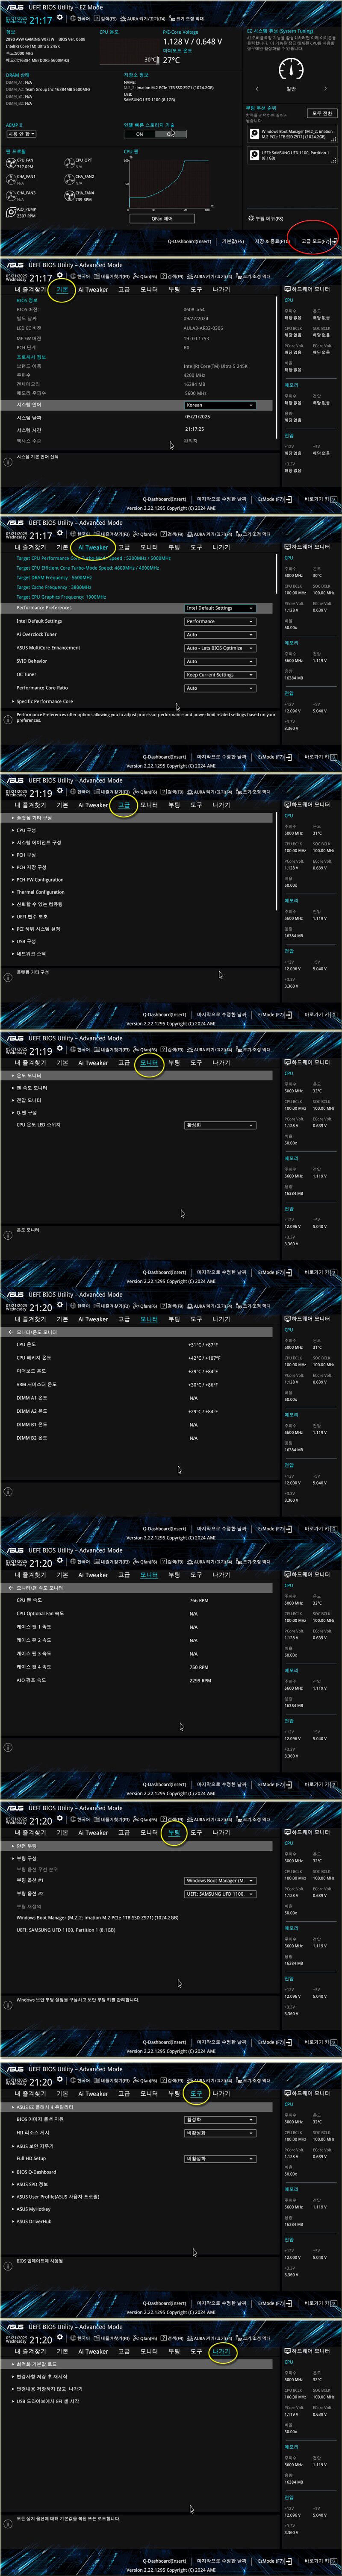Click info (i) icon on Ai Tweaker screen
This screenshot has height=2576, width=342.
(8, 719)
